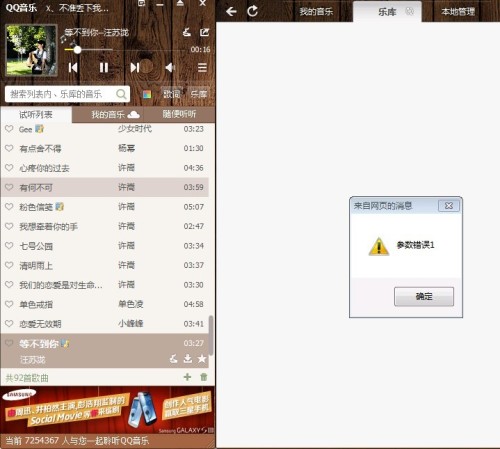The height and width of the screenshot is (449, 500).
Task: Click the mini mode icon in QQ音乐 title bar
Action: pyautogui.click(x=141, y=3)
